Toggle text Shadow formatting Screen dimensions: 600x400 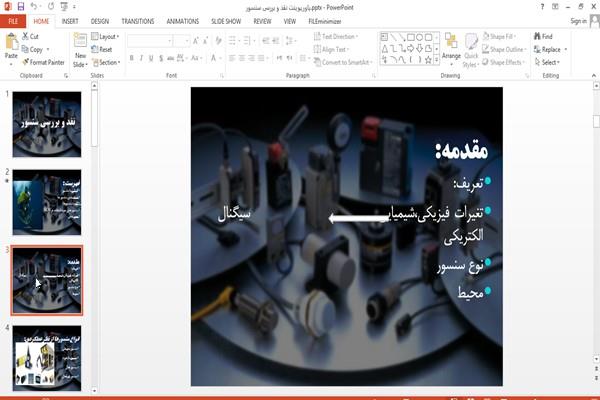[x=161, y=58]
